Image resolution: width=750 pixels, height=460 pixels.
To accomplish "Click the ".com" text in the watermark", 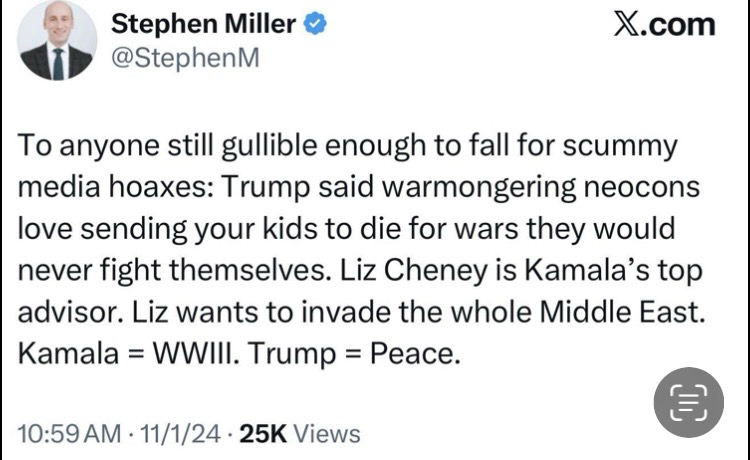I will point(679,25).
